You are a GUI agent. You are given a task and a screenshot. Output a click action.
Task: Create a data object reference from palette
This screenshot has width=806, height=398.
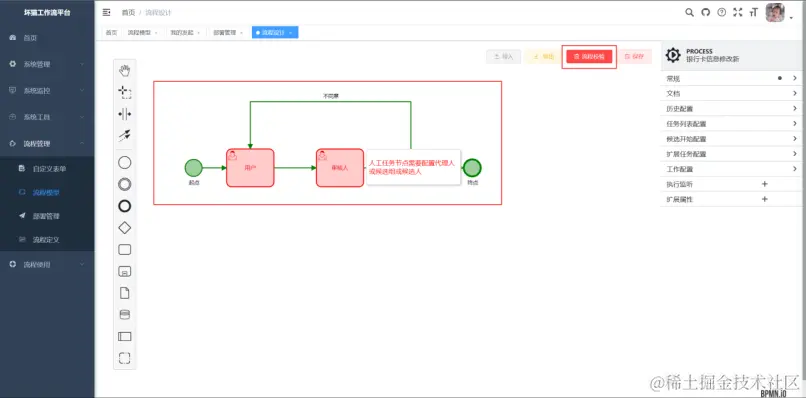point(124,293)
